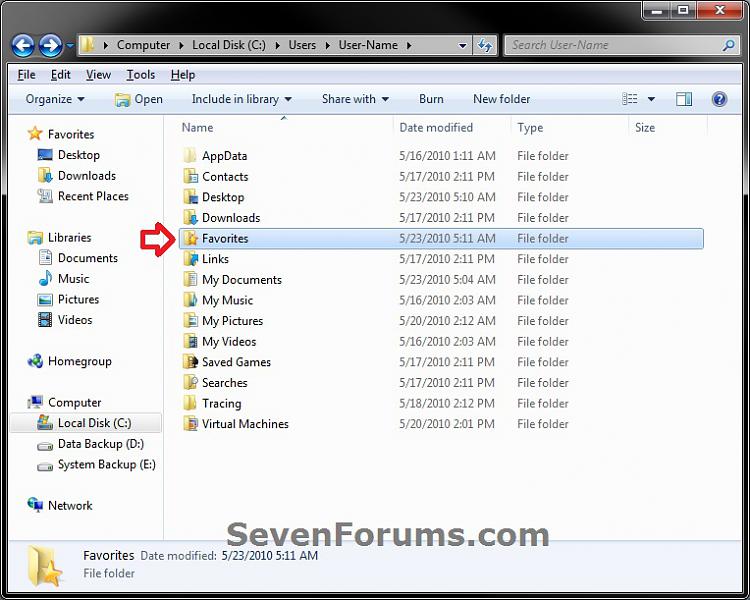Click the Tracing folder icon
The width and height of the screenshot is (750, 600).
pos(190,403)
